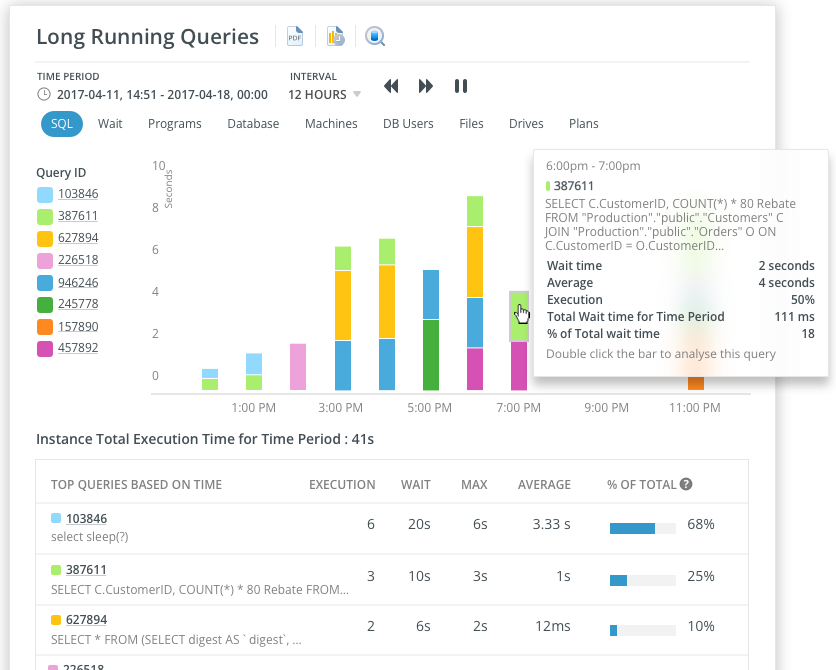Click the 10% progress bar for 627894
This screenshot has height=670, width=836.
[642, 631]
